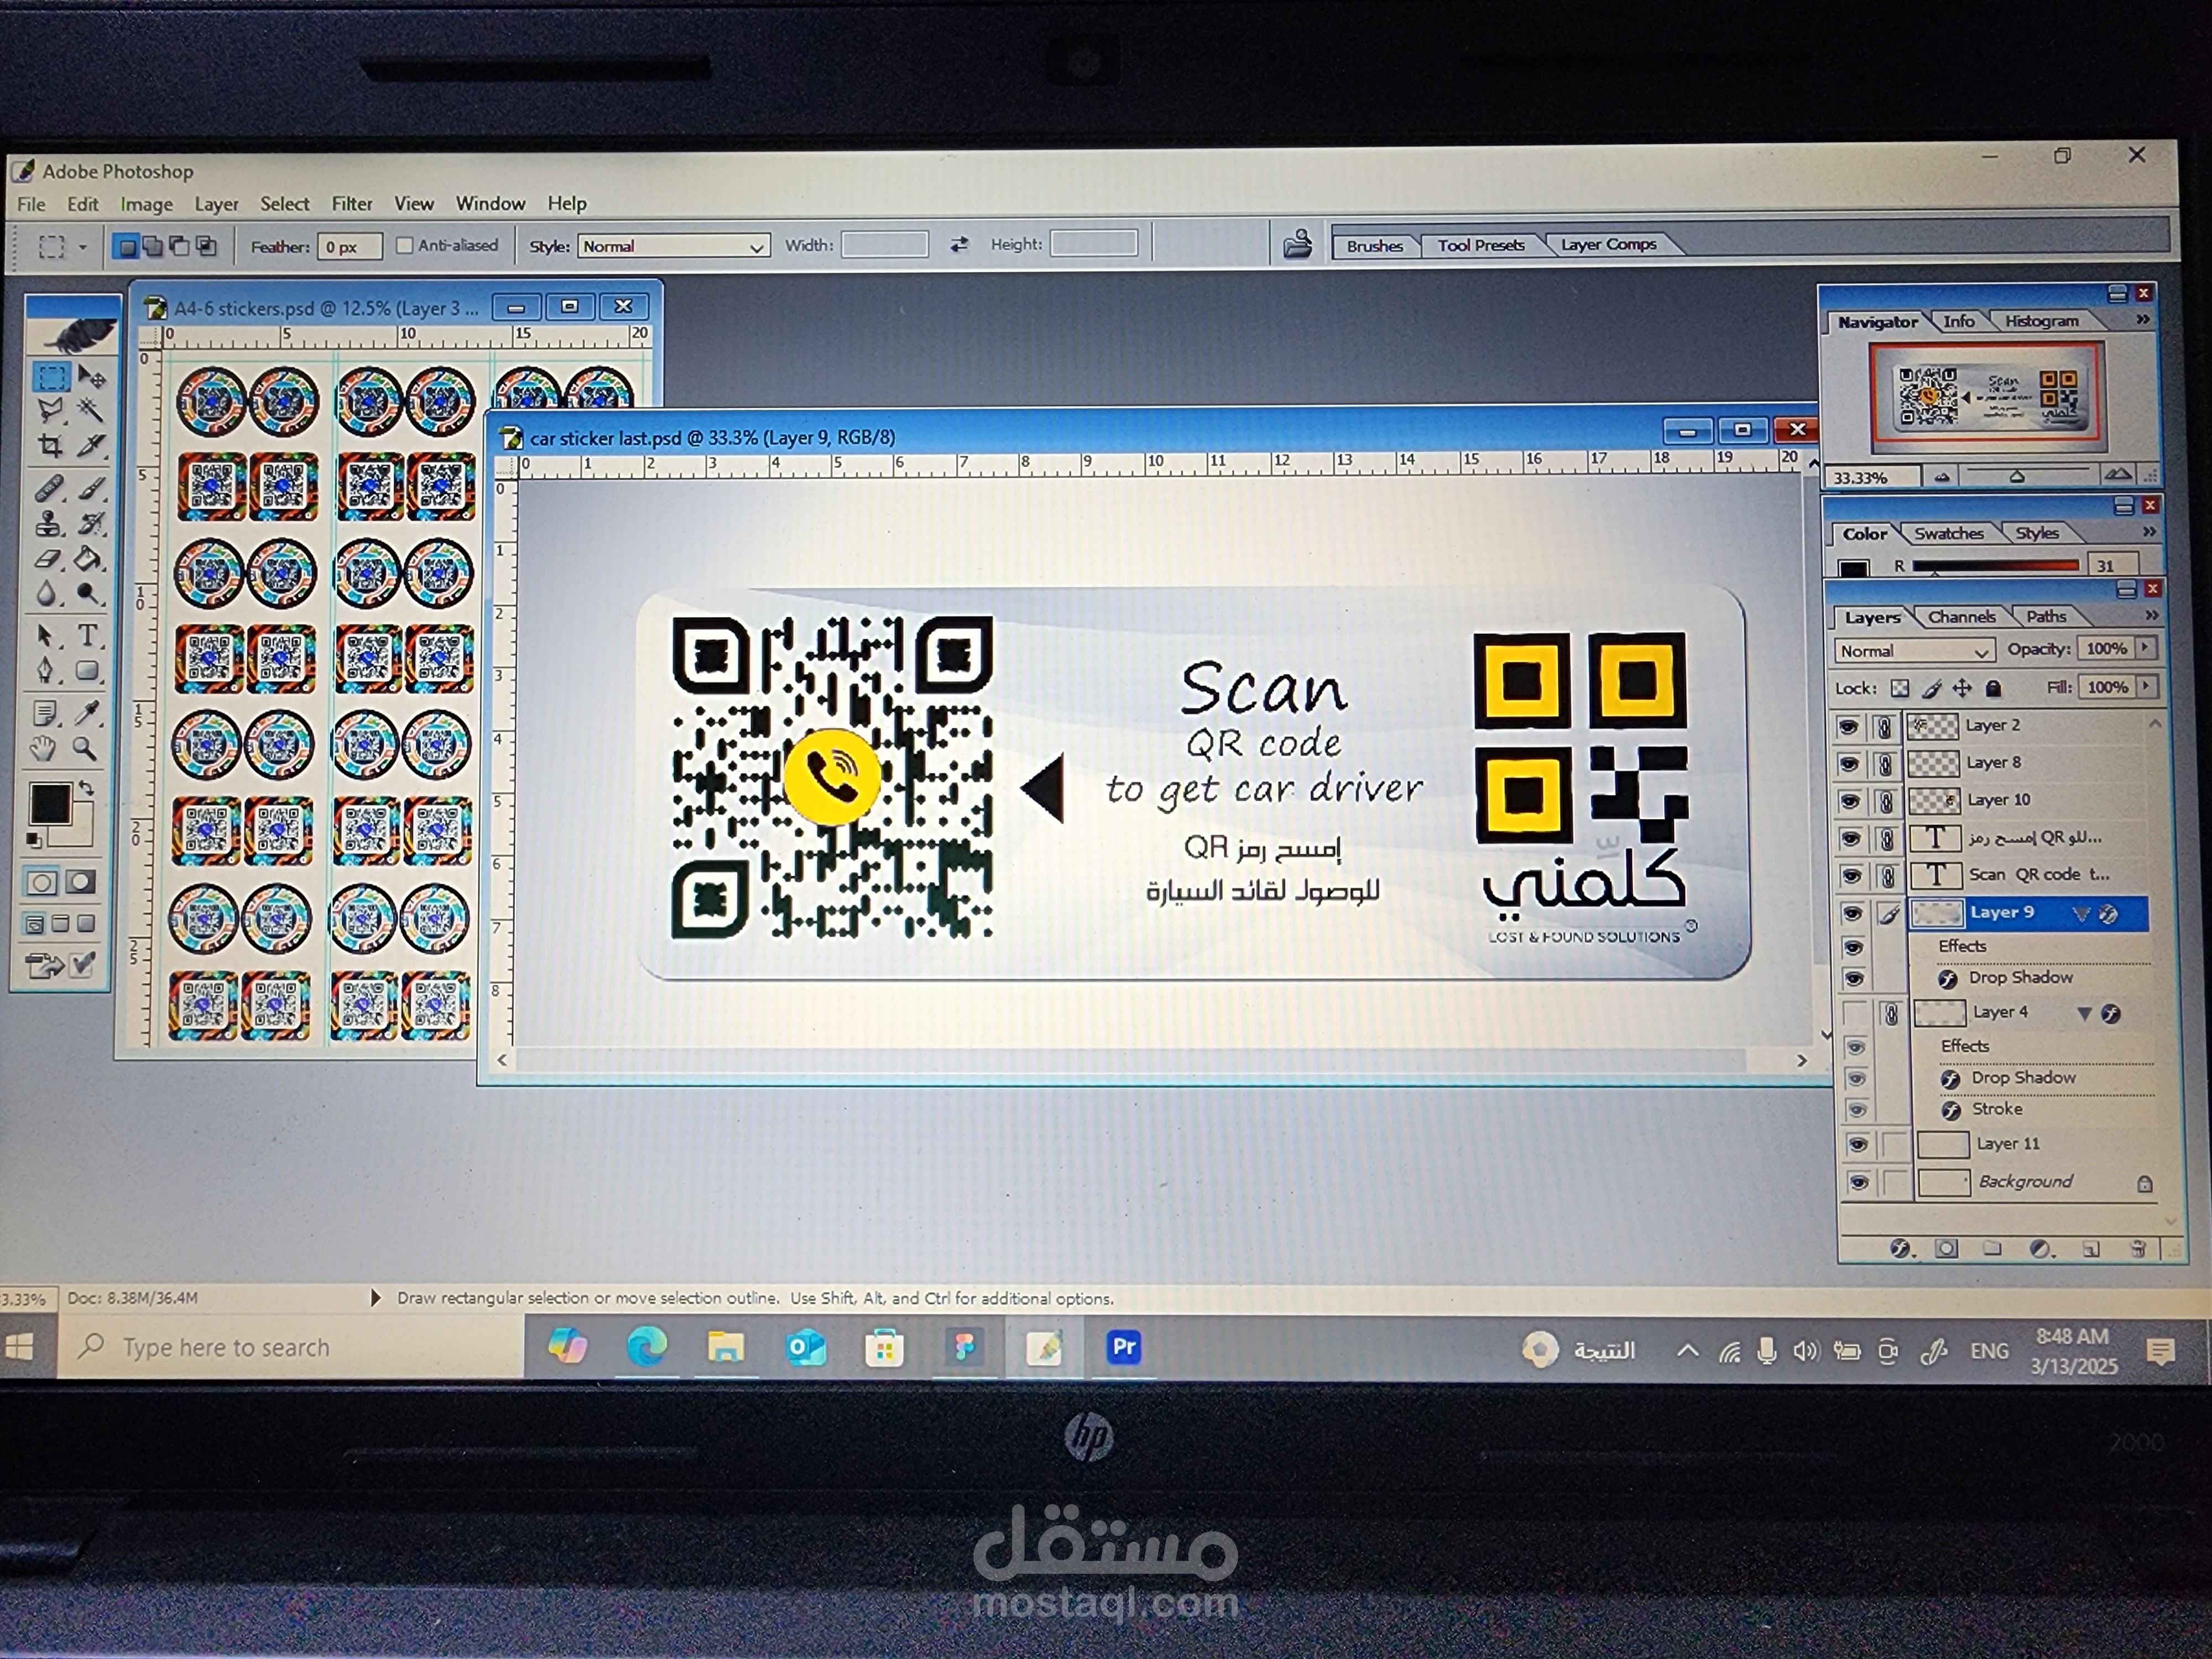Open the Tool Presets palette tab
The image size is (2212, 1659).
pyautogui.click(x=1481, y=245)
